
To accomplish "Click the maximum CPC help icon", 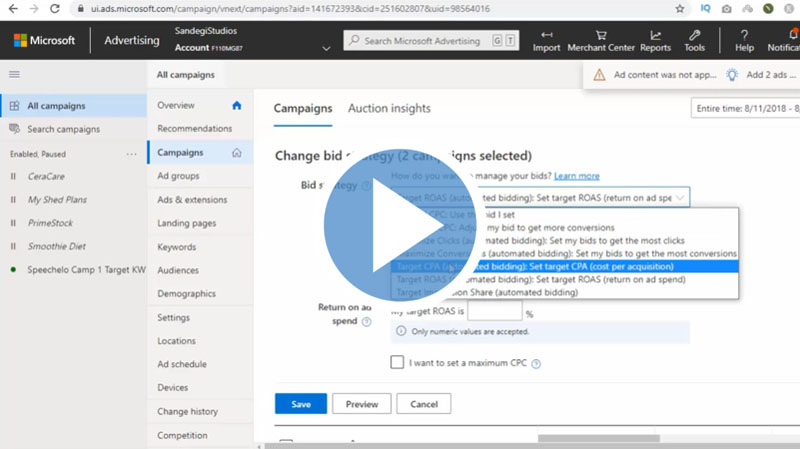I will [x=536, y=363].
